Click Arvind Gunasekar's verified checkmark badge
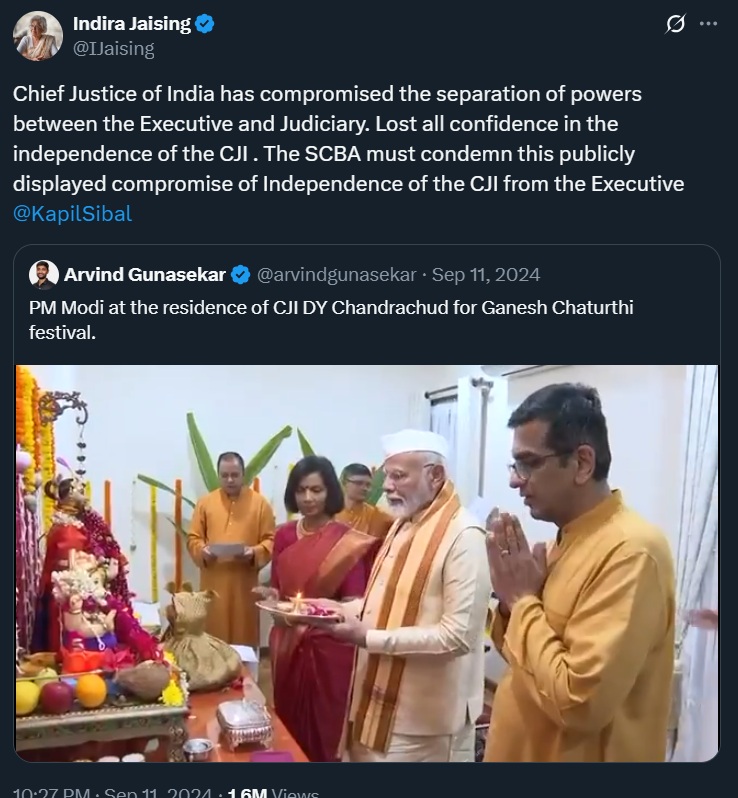 click(x=241, y=274)
